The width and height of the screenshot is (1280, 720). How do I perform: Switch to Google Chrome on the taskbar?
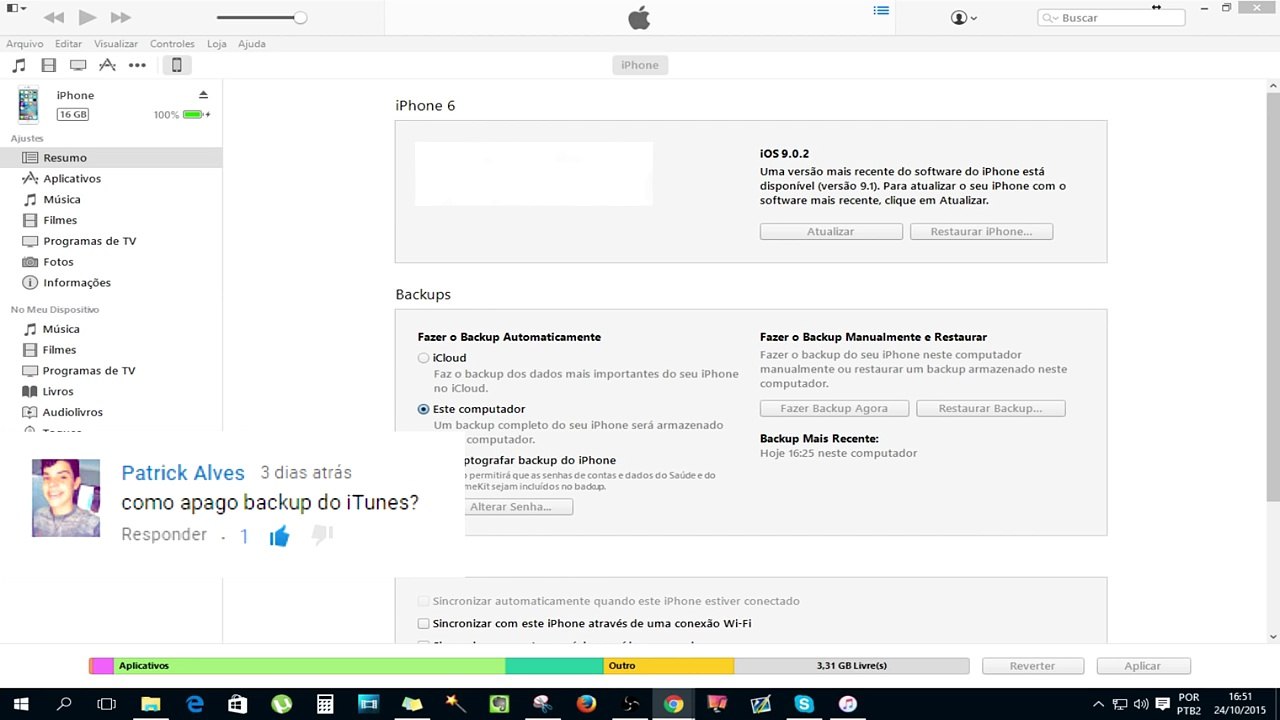(x=673, y=704)
